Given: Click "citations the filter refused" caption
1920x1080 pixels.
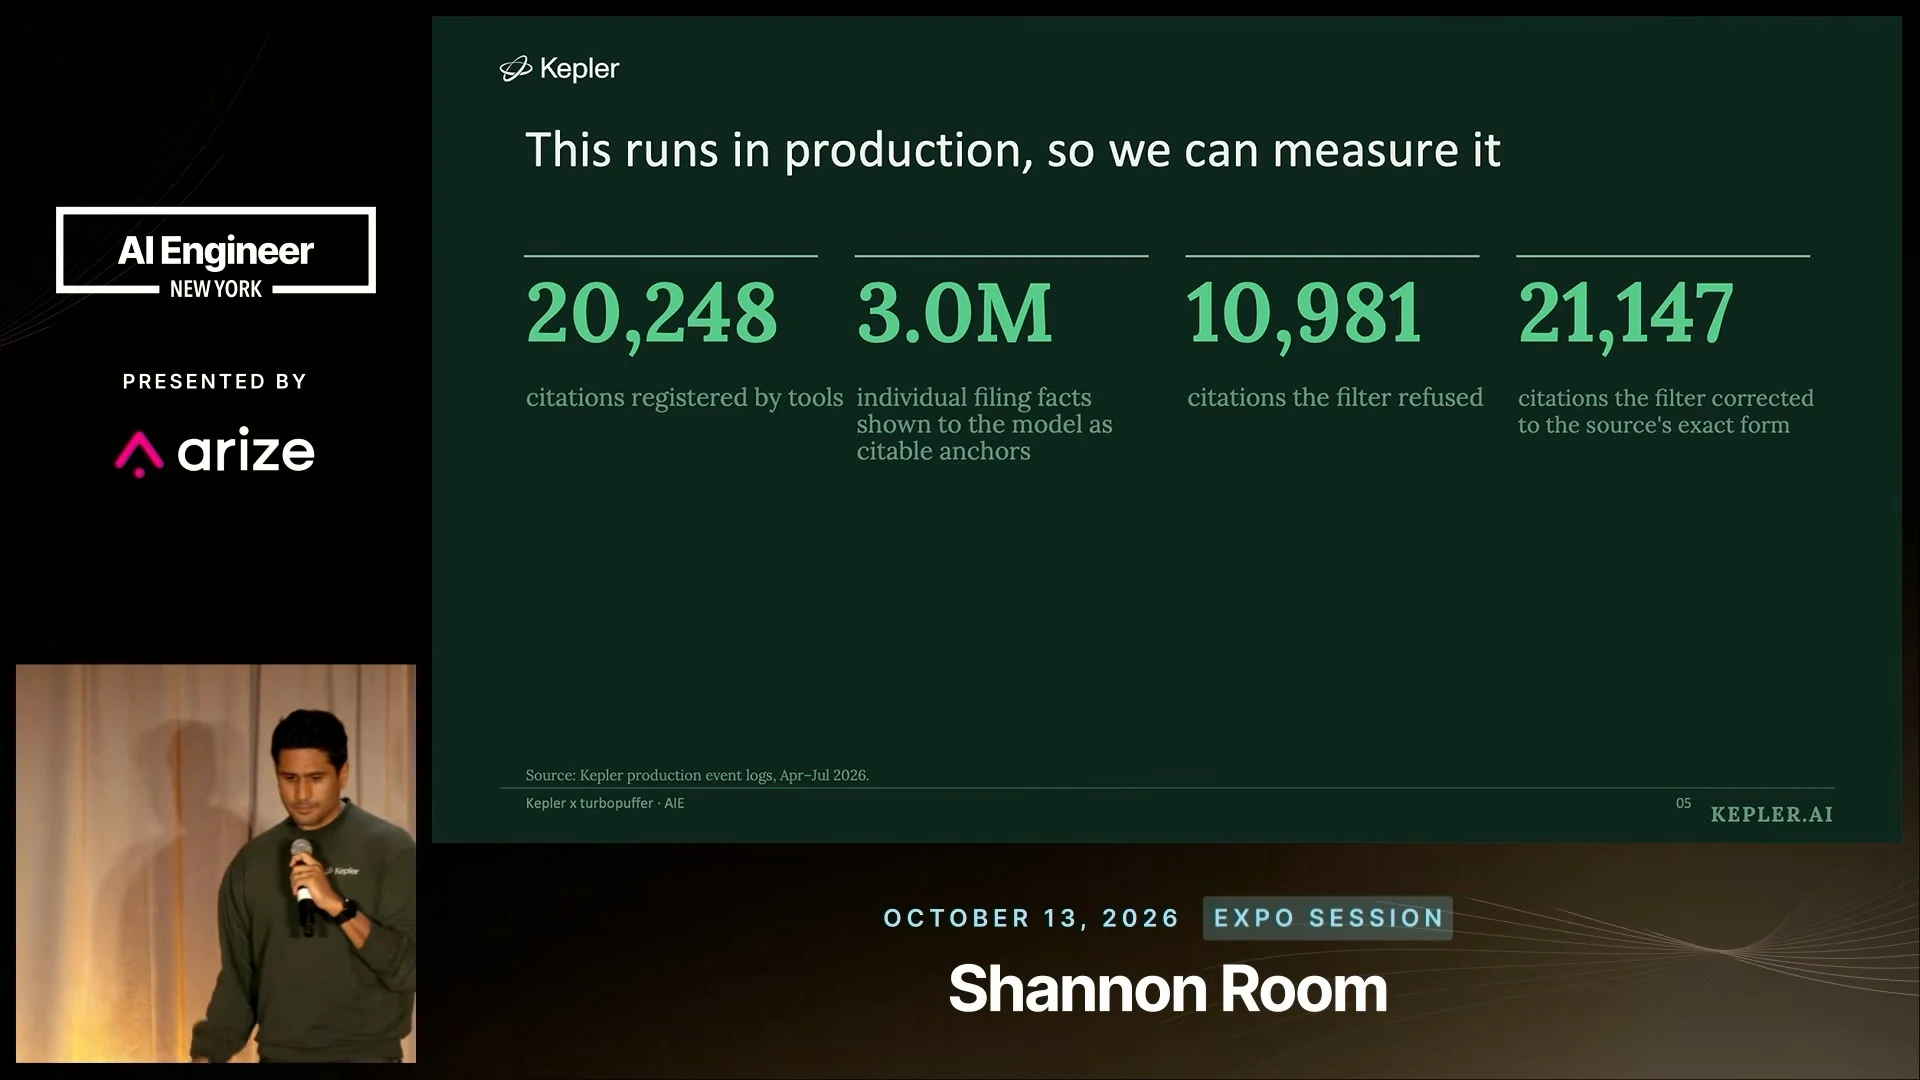Looking at the screenshot, I should 1335,398.
